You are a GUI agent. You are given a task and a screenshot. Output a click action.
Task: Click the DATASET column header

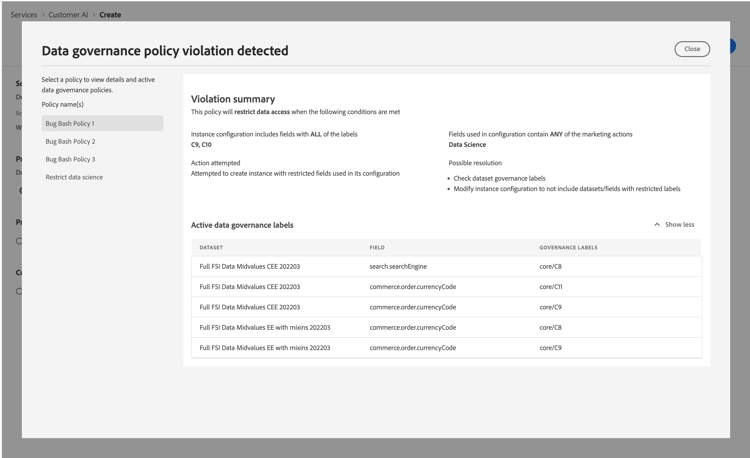click(211, 248)
